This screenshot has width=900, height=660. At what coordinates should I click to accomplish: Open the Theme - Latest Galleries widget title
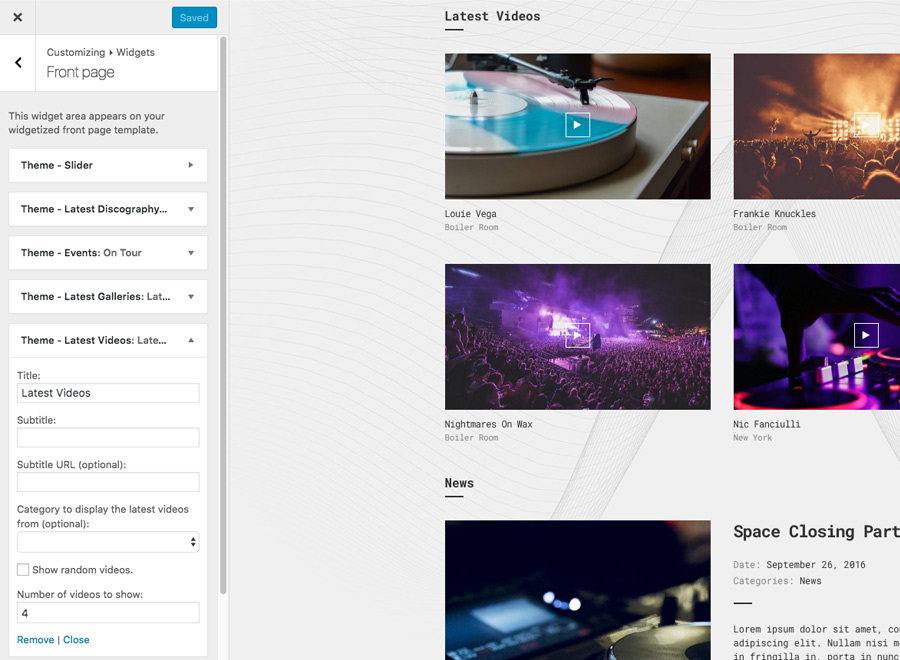pos(95,297)
